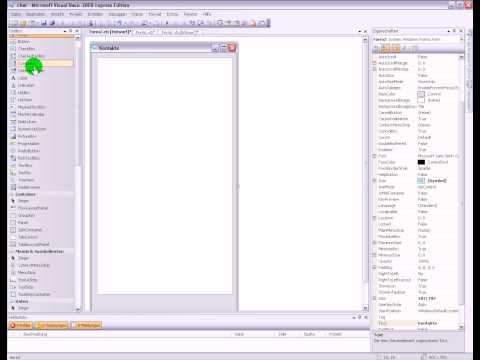This screenshot has width=480, height=360.
Task: Choose the MenuStrip toolbox control
Action: (41, 273)
